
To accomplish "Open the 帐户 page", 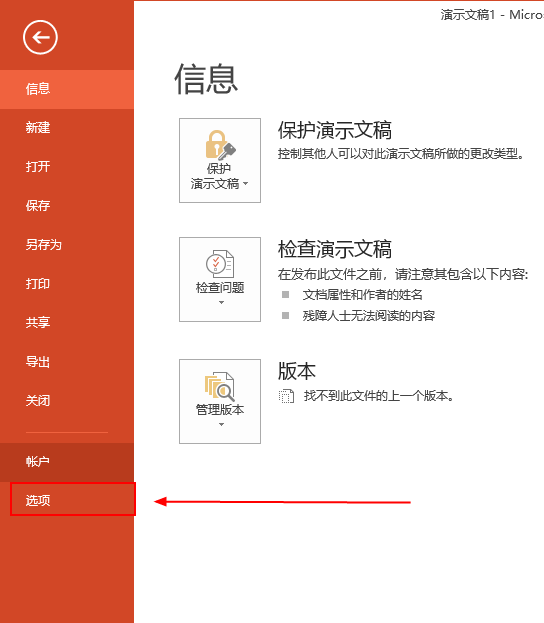I will coord(67,462).
